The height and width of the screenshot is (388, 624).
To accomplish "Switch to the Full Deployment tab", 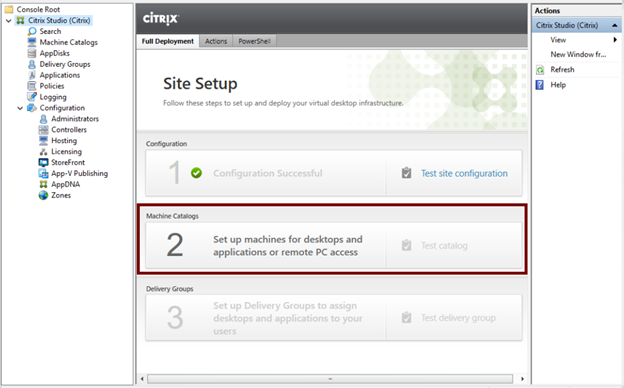I will (x=168, y=41).
